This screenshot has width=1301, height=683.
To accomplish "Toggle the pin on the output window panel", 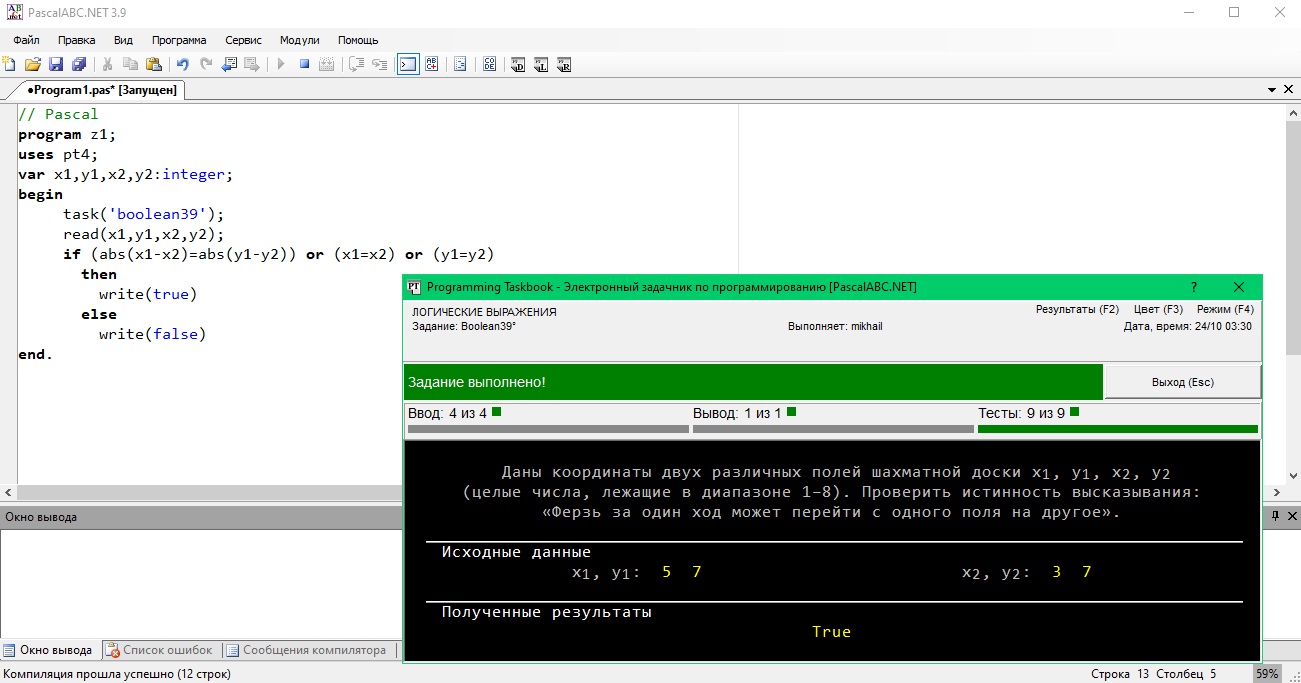I will click(1275, 516).
